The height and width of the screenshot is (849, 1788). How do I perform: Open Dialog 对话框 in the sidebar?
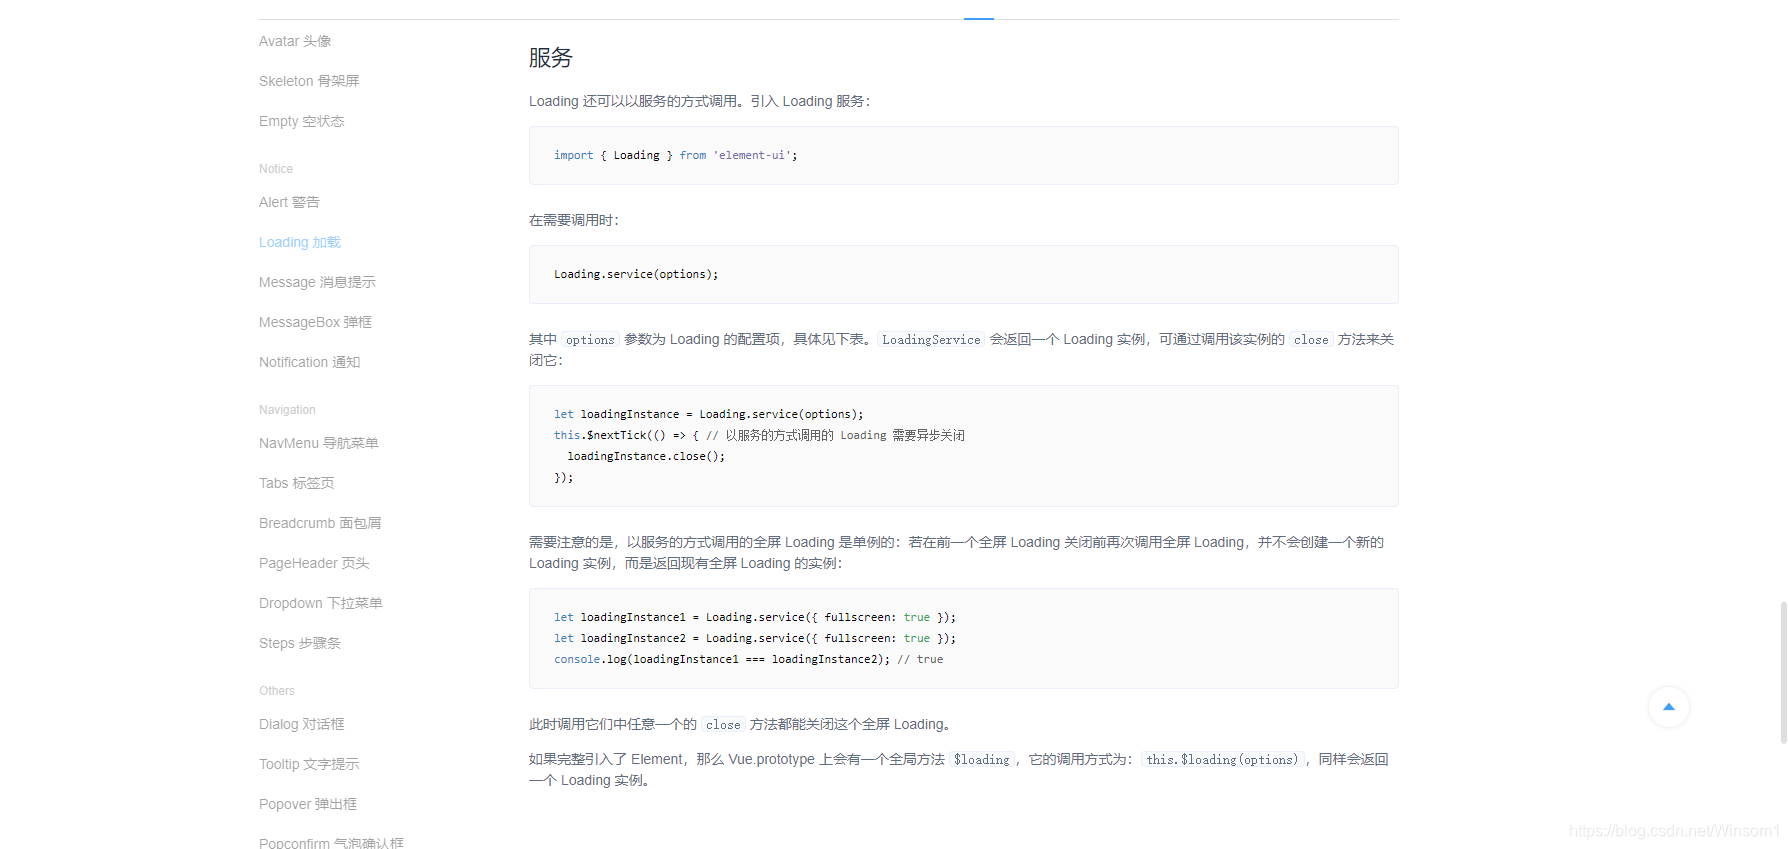point(301,724)
